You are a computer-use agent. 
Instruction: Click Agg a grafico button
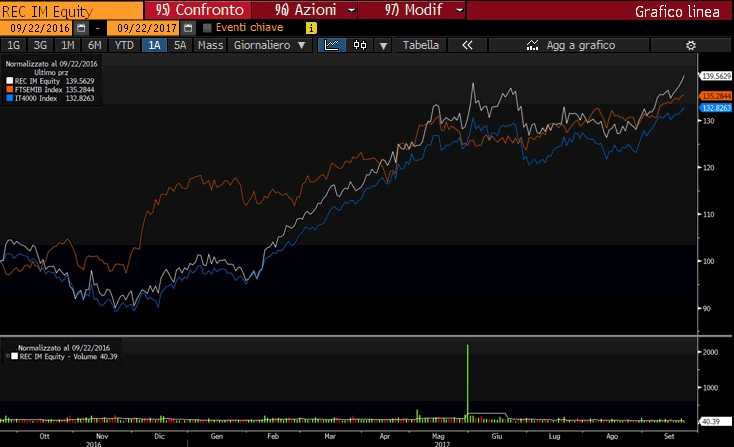tap(570, 45)
